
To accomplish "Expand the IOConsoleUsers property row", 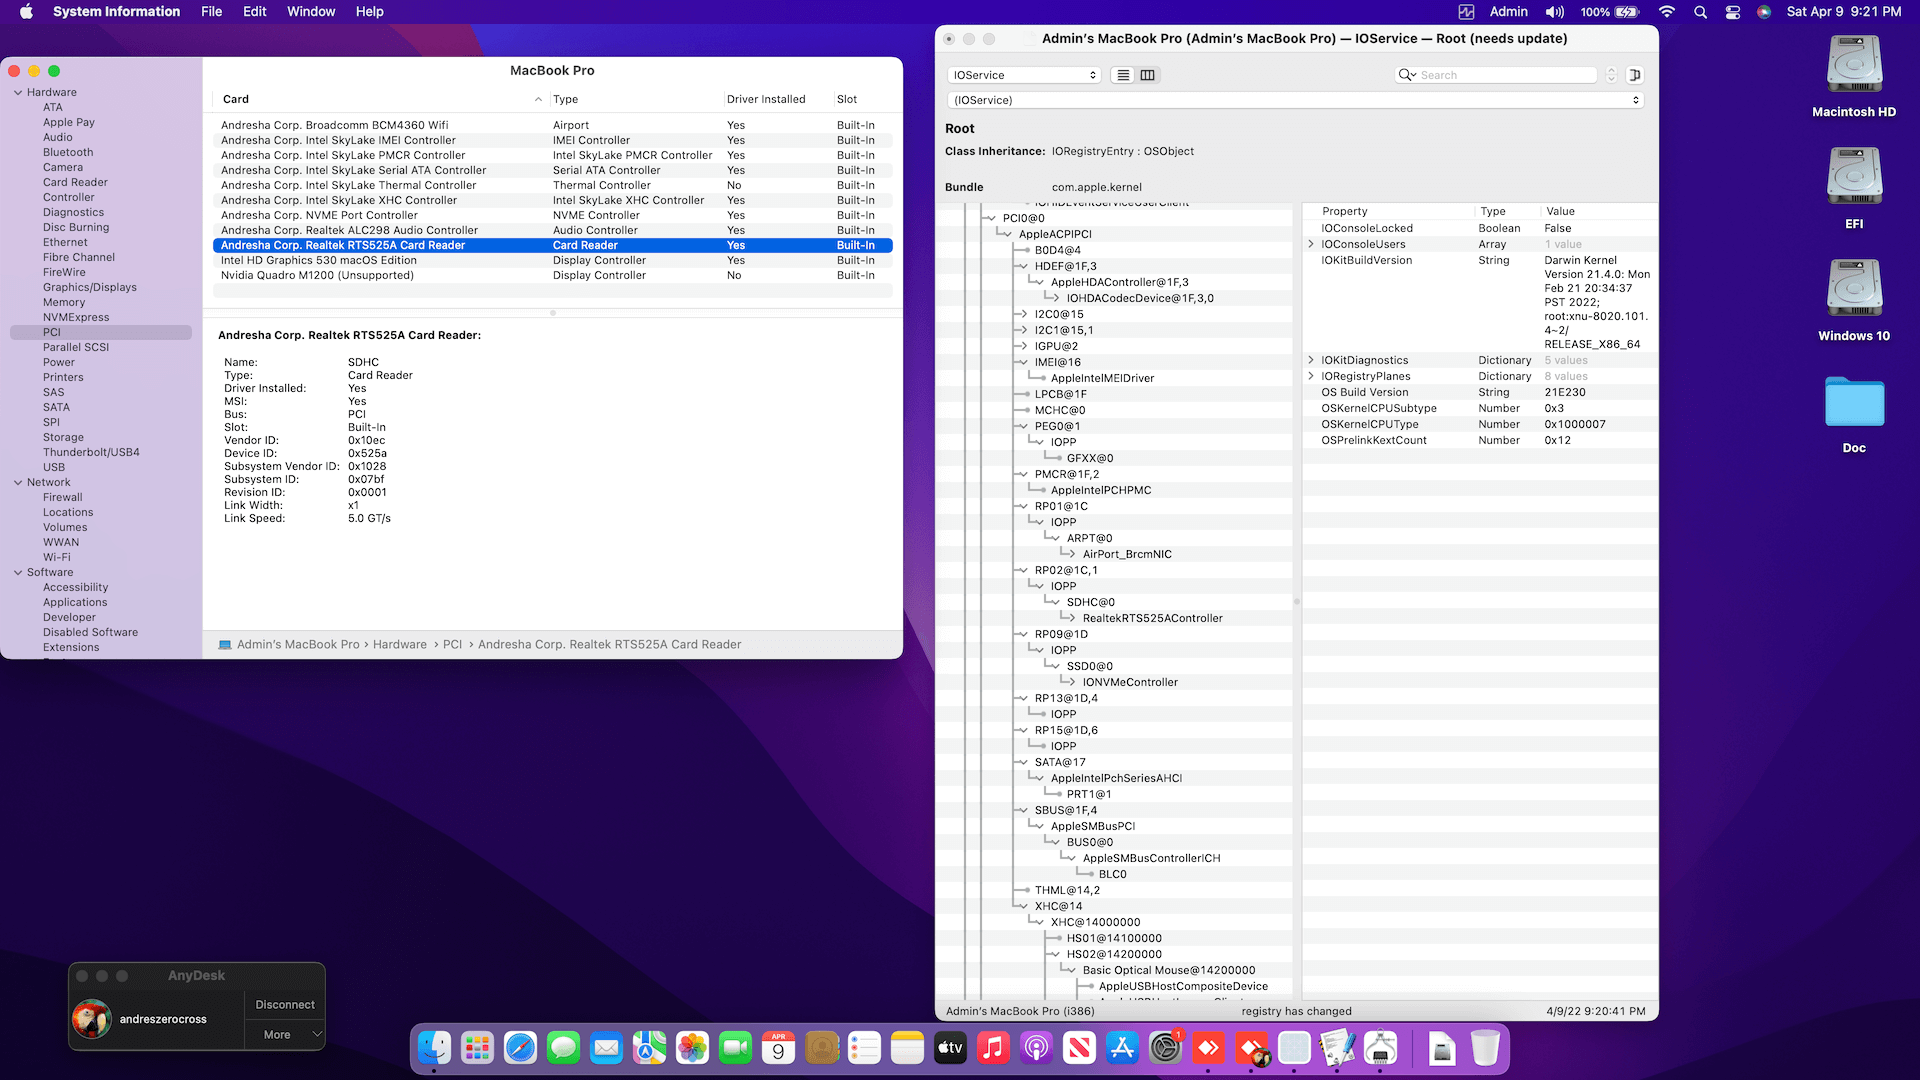I will tap(1311, 244).
